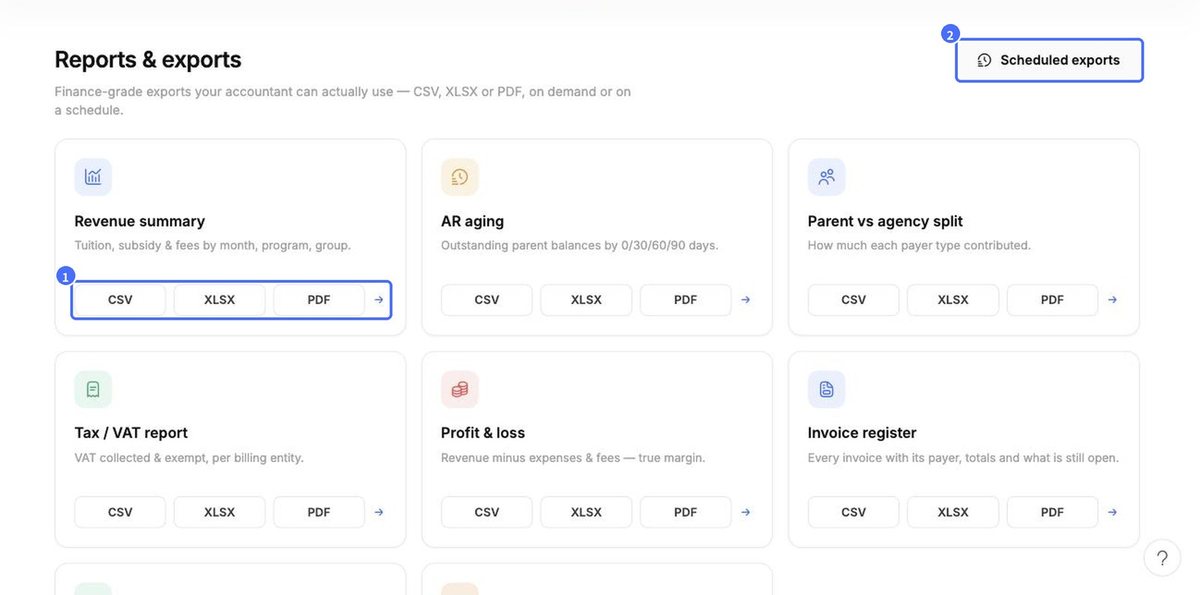
Task: Export Revenue summary as PDF
Action: pyautogui.click(x=319, y=300)
